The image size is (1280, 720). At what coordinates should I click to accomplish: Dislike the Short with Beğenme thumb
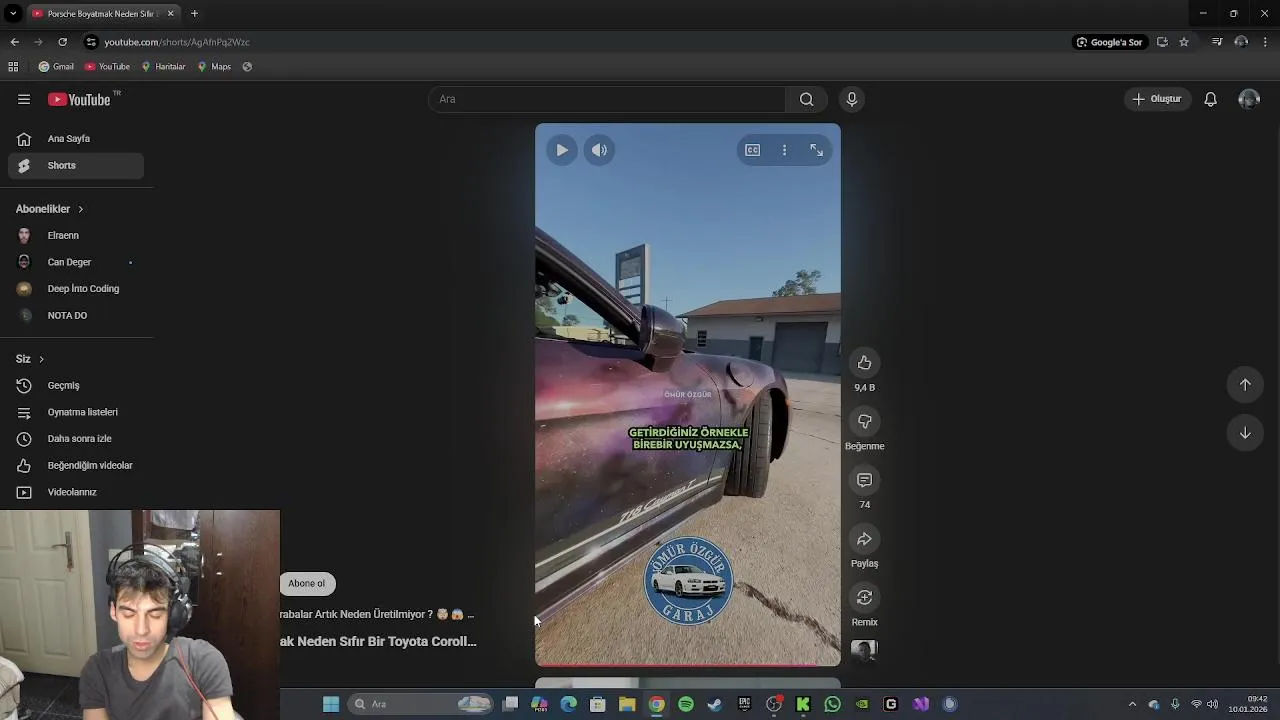coord(865,421)
